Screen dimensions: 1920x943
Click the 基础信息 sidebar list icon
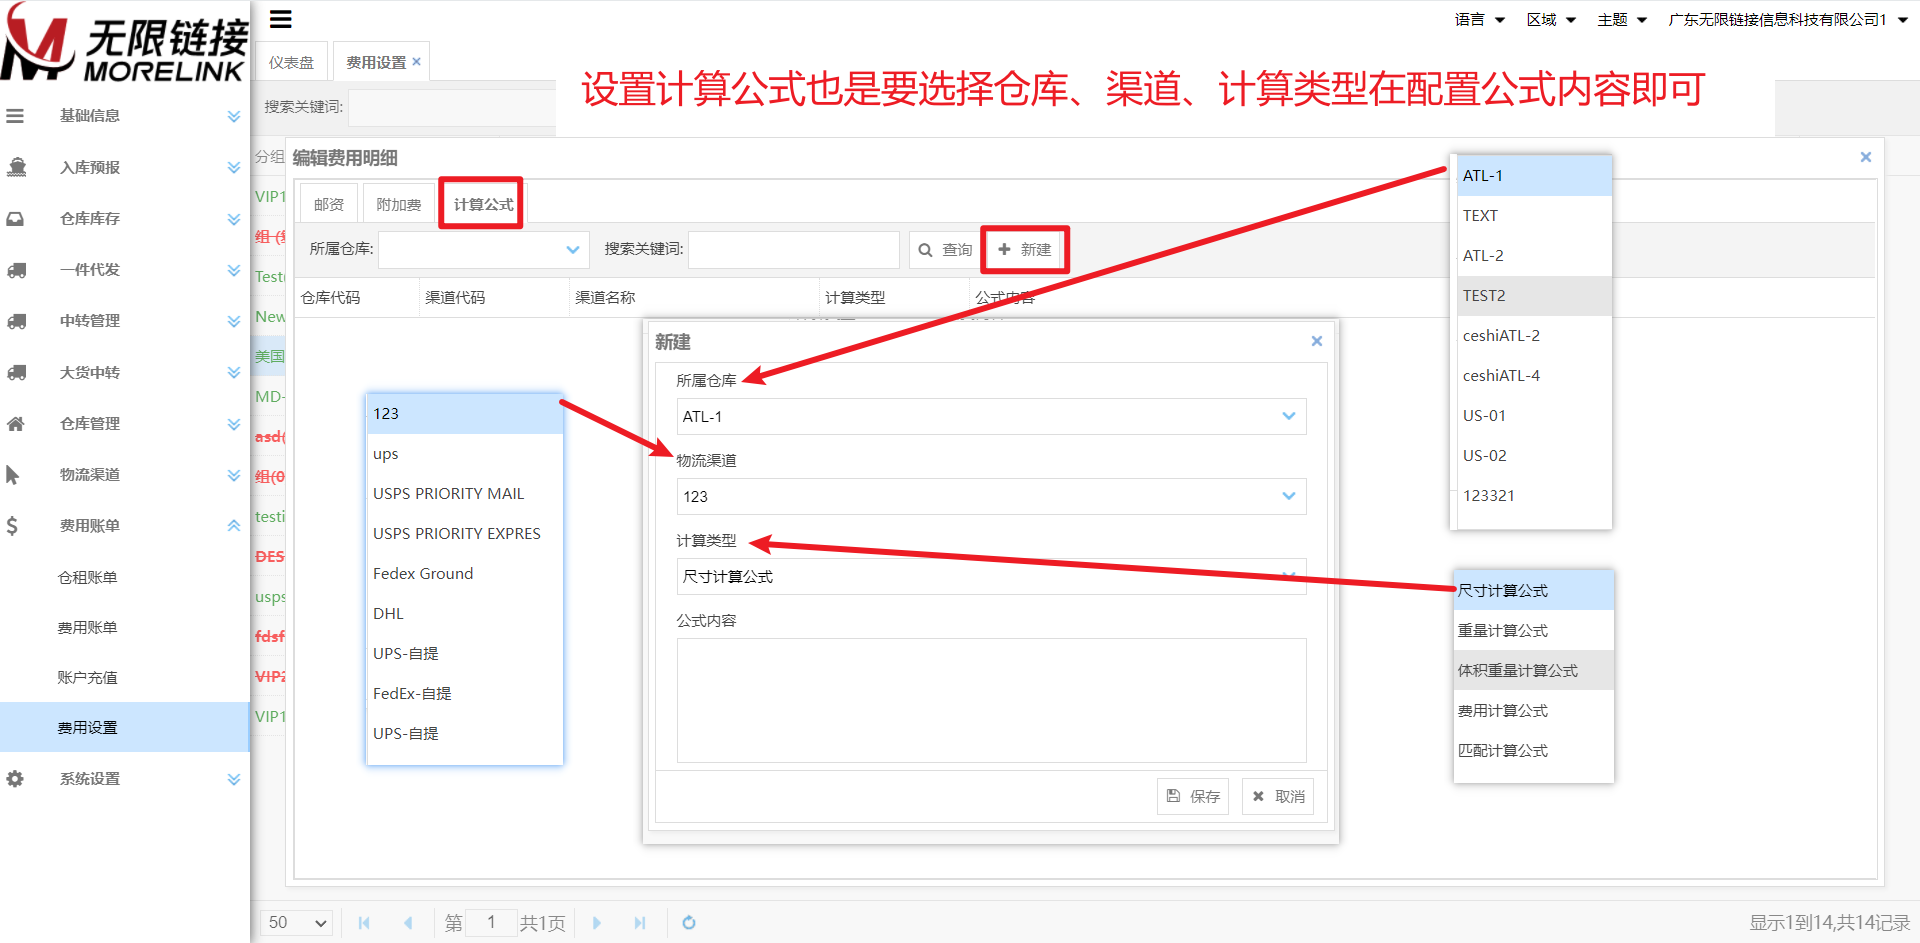(x=15, y=116)
